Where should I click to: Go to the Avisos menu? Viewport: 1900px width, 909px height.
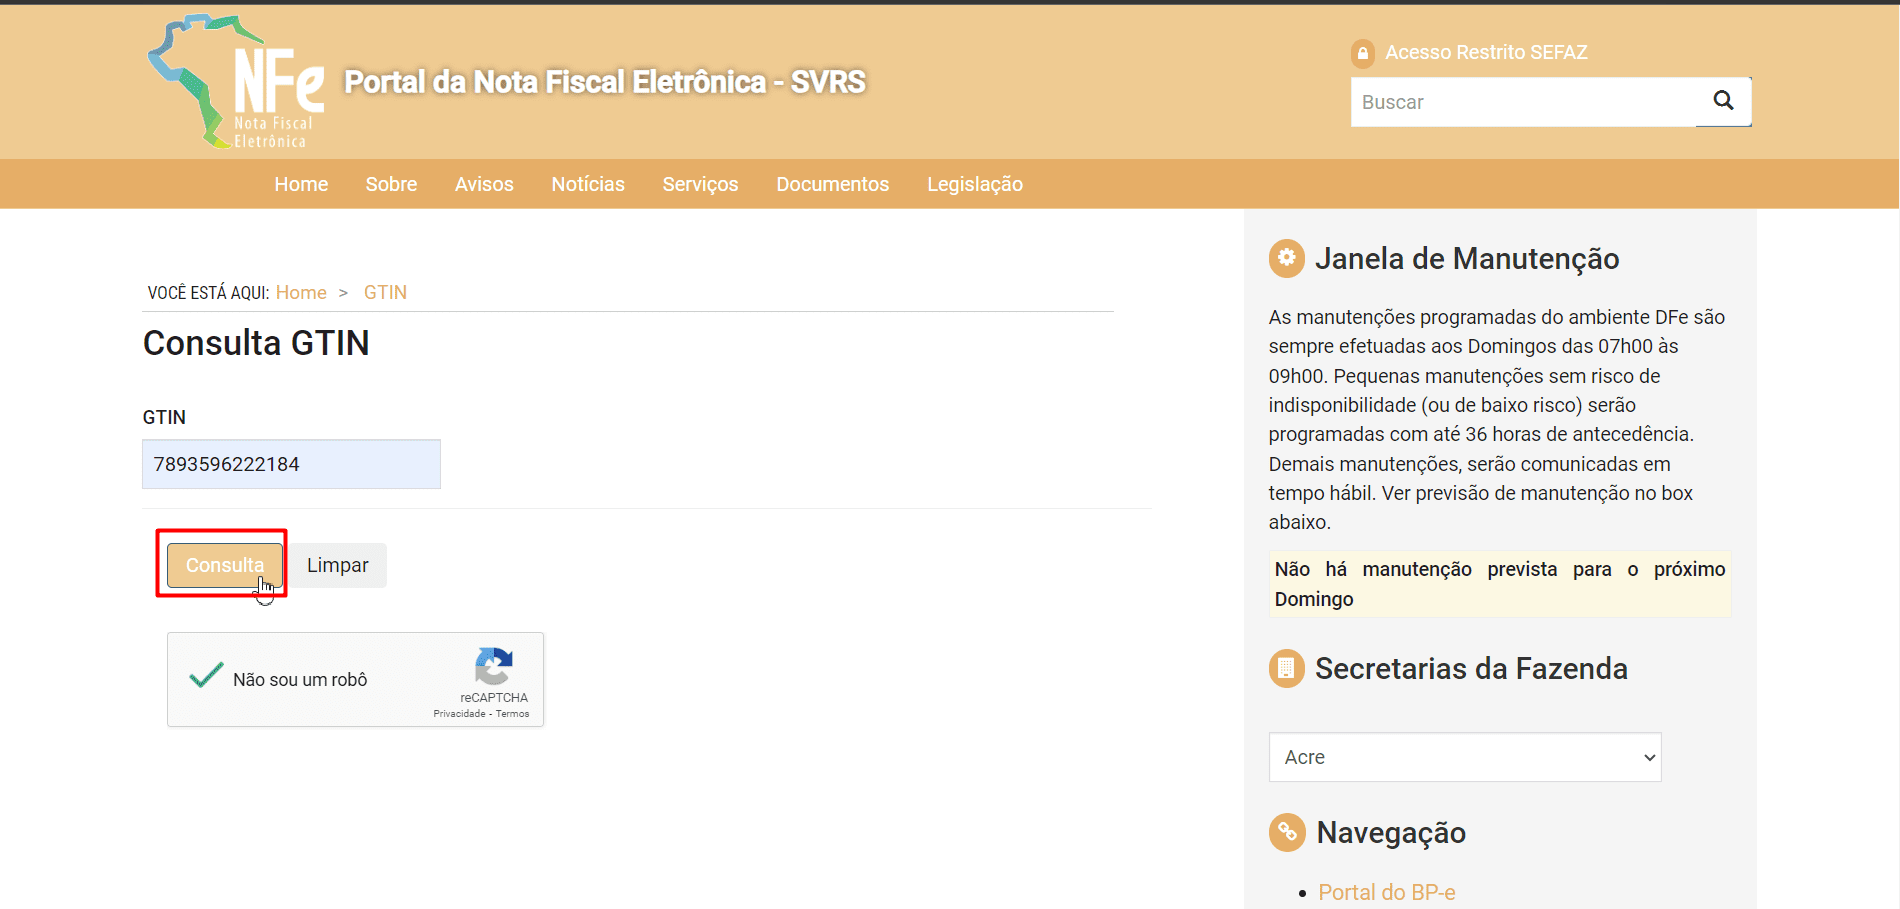484,184
